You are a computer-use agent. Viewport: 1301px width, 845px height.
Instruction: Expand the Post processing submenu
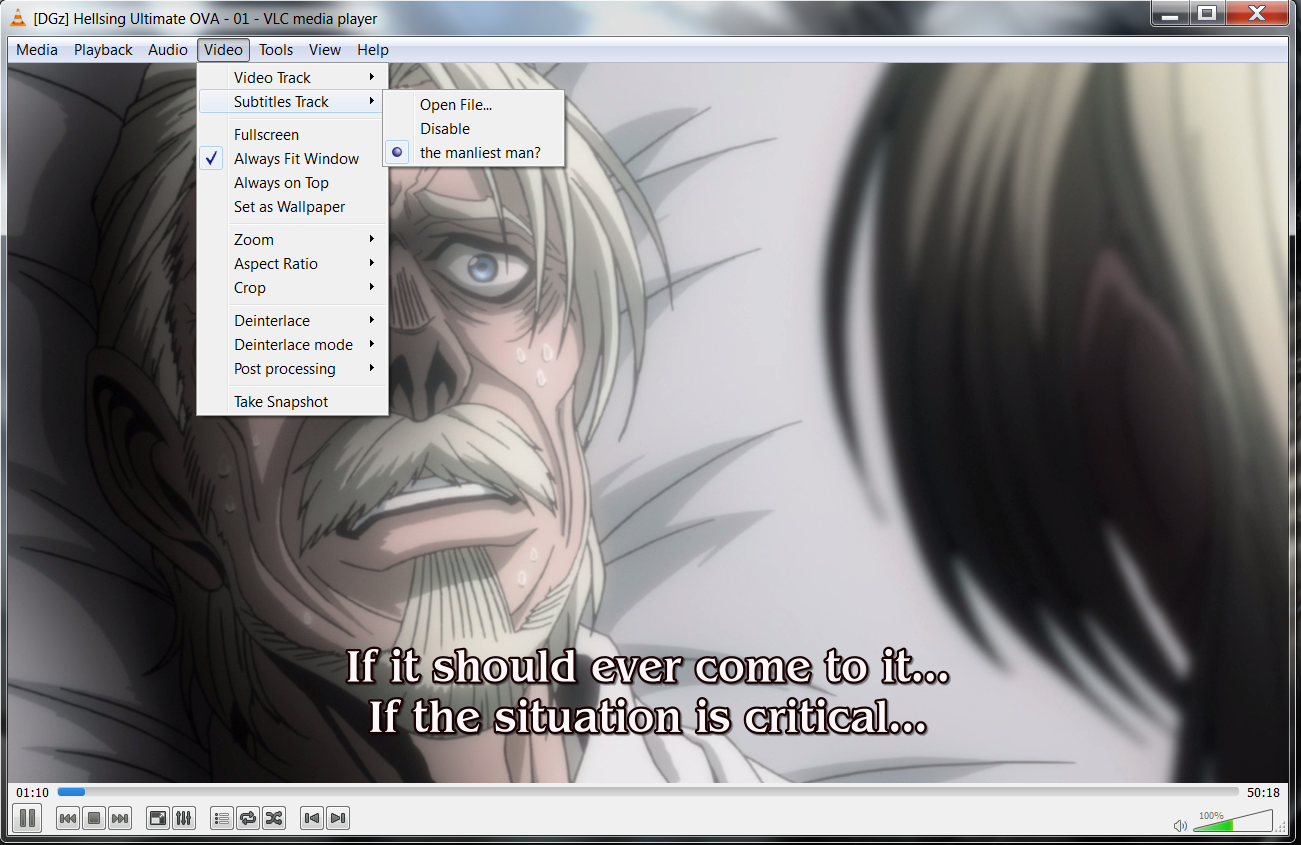coord(285,369)
